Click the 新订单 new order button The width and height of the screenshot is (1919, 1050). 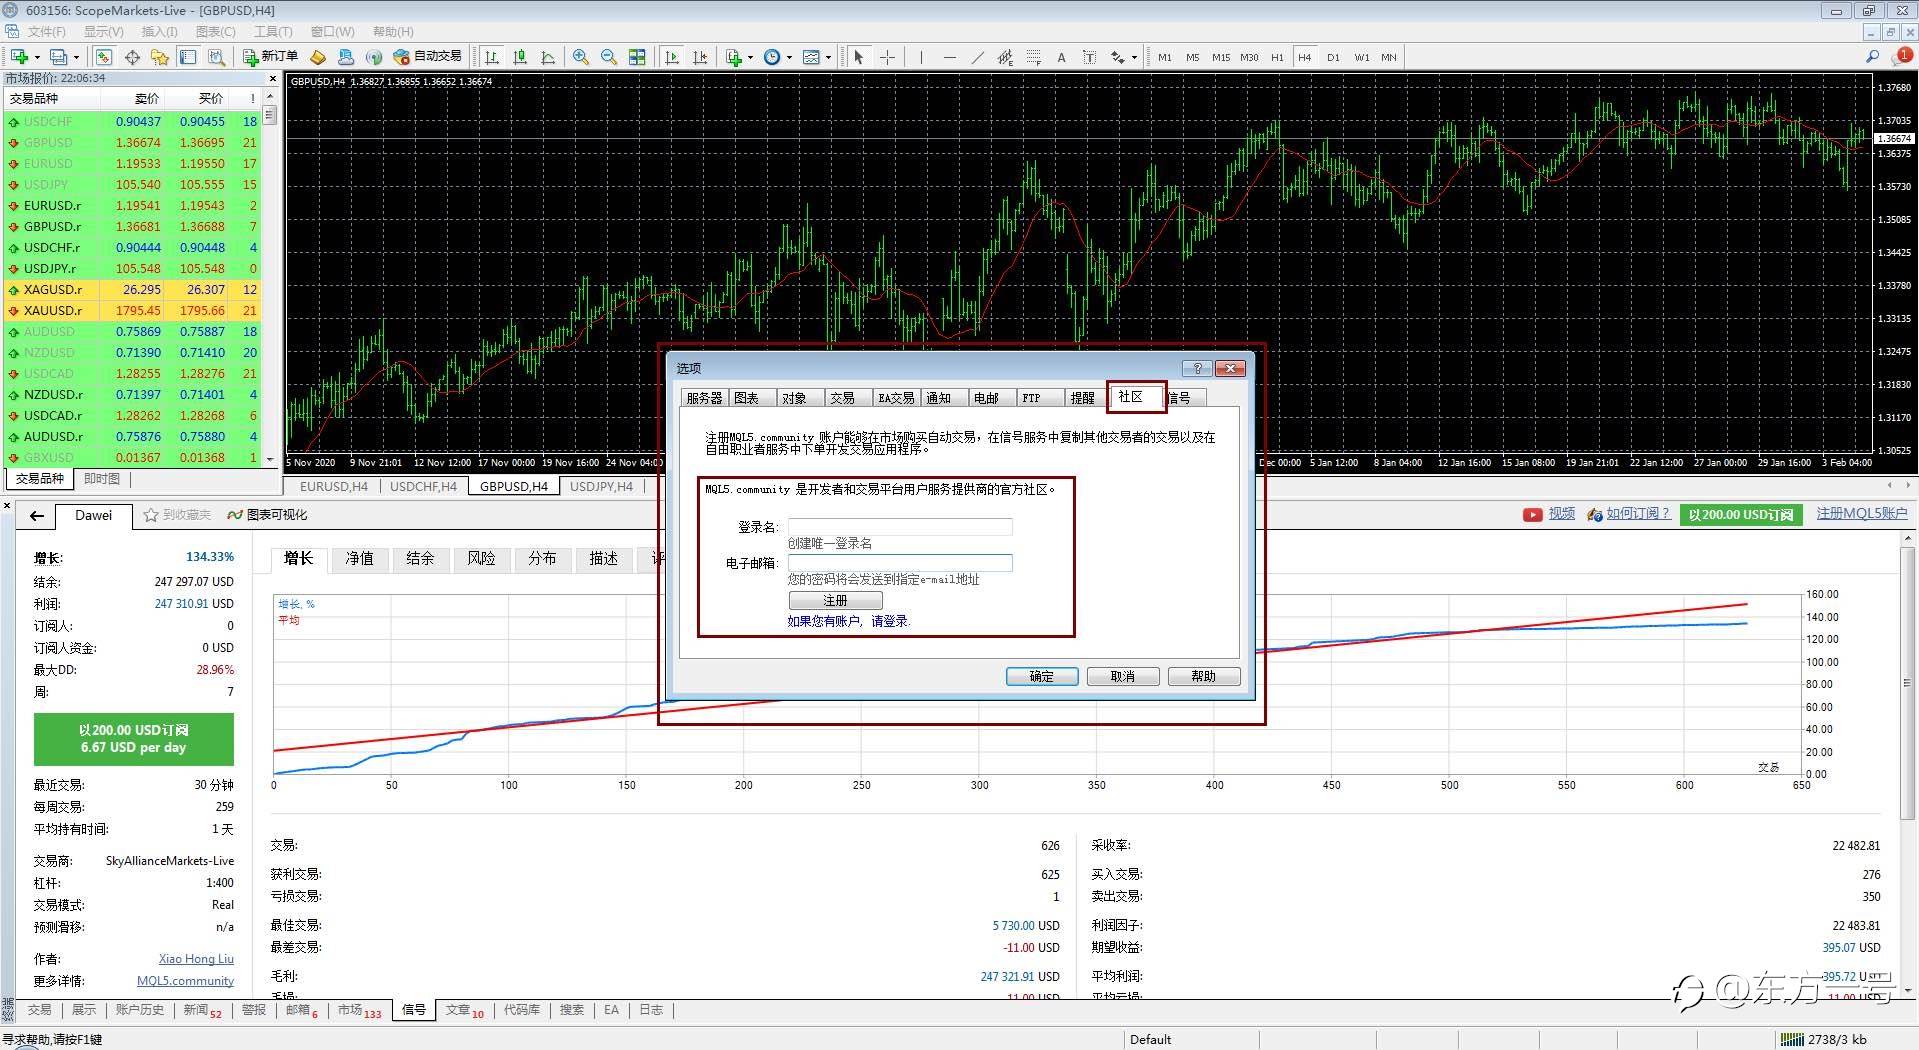pos(270,57)
